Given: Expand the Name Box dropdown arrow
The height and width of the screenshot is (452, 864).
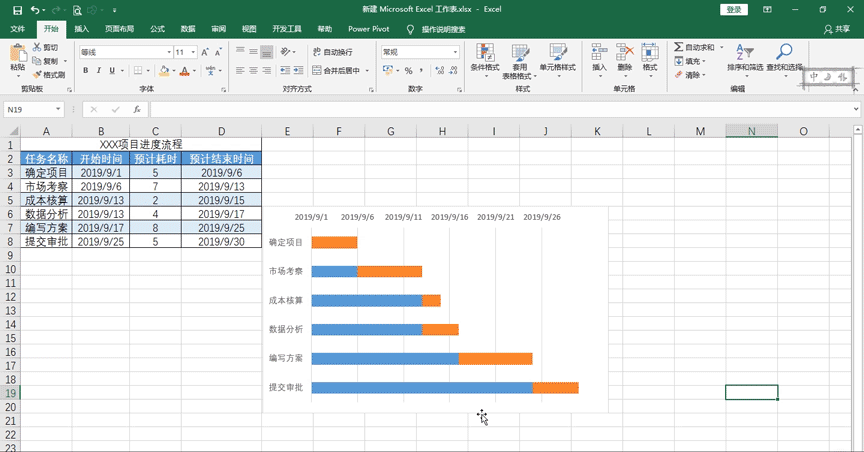Looking at the screenshot, I should [57, 109].
